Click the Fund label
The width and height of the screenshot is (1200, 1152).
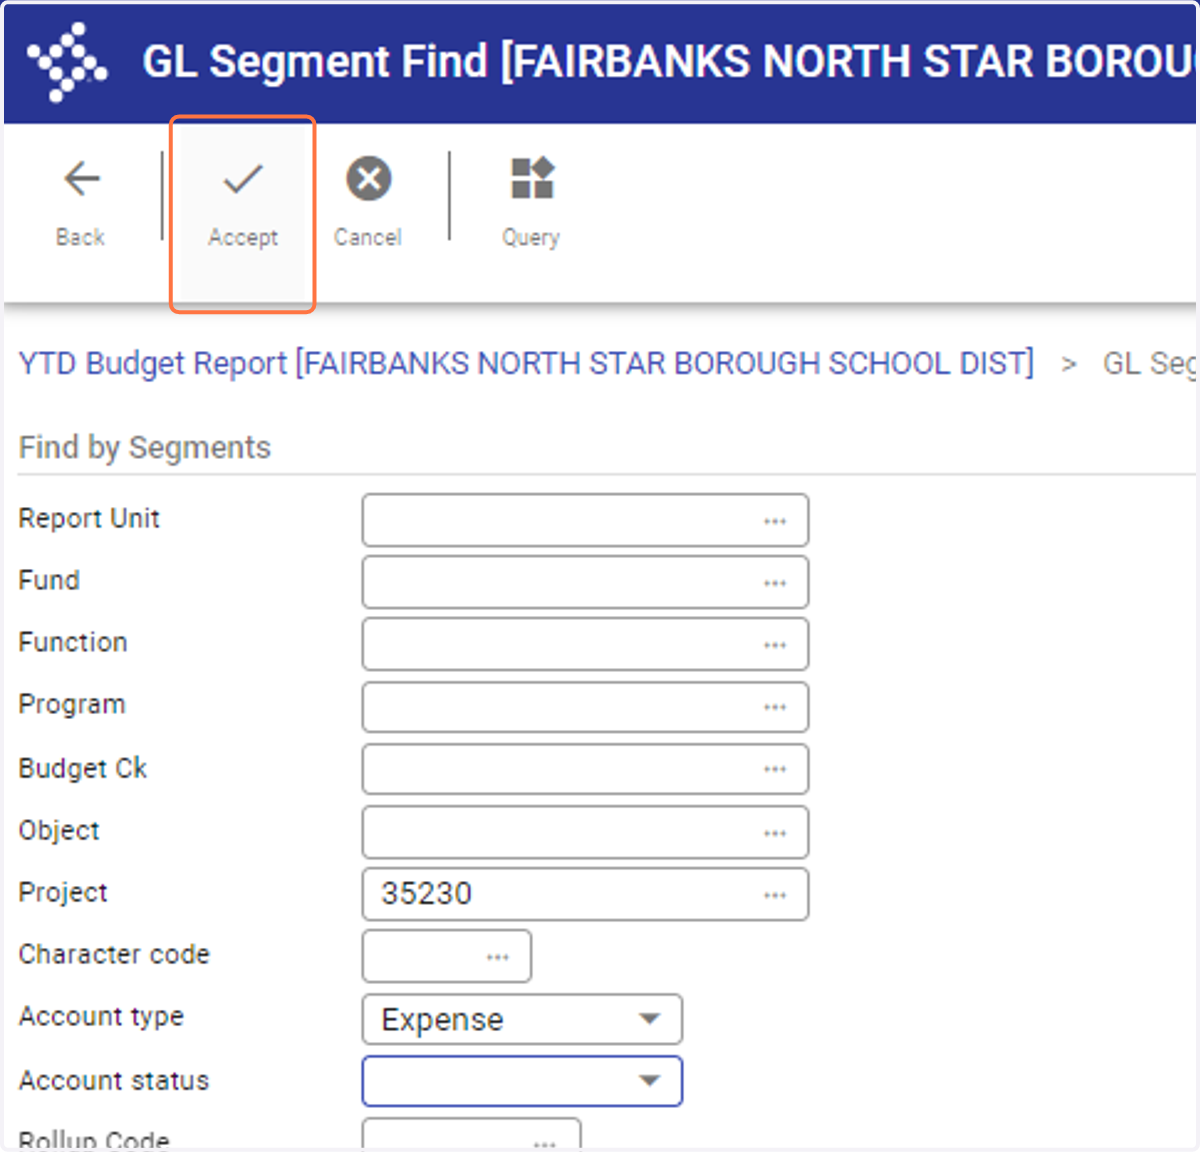point(49,580)
